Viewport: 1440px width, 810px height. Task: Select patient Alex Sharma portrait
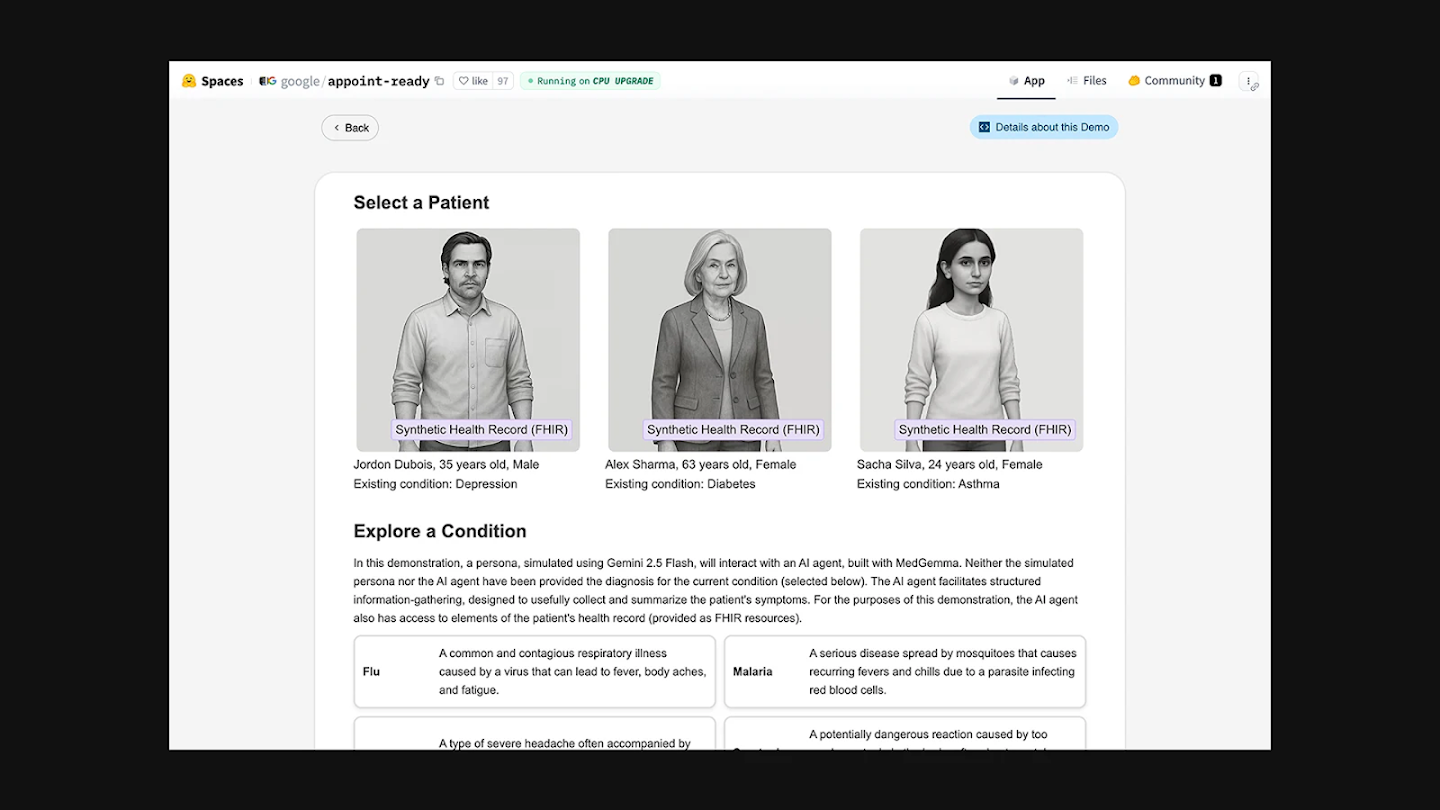click(x=719, y=320)
